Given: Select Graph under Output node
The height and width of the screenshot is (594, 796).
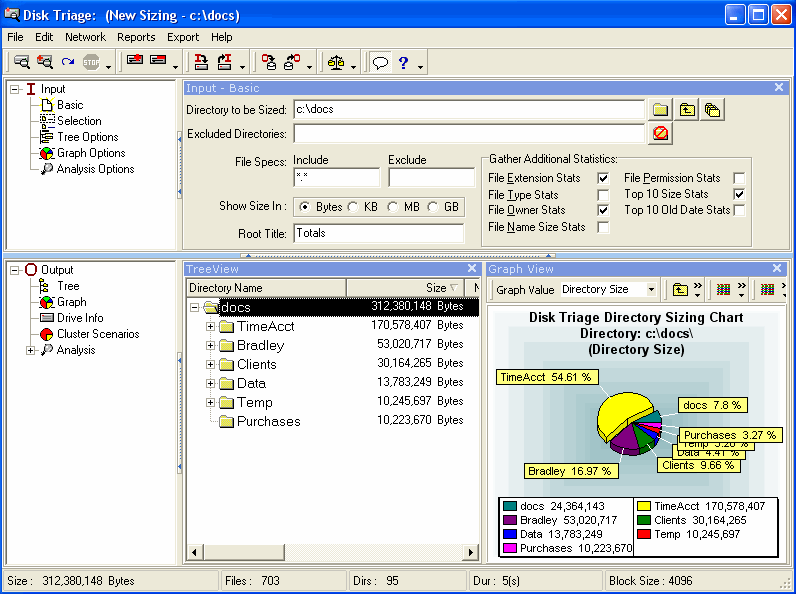Looking at the screenshot, I should (x=72, y=302).
